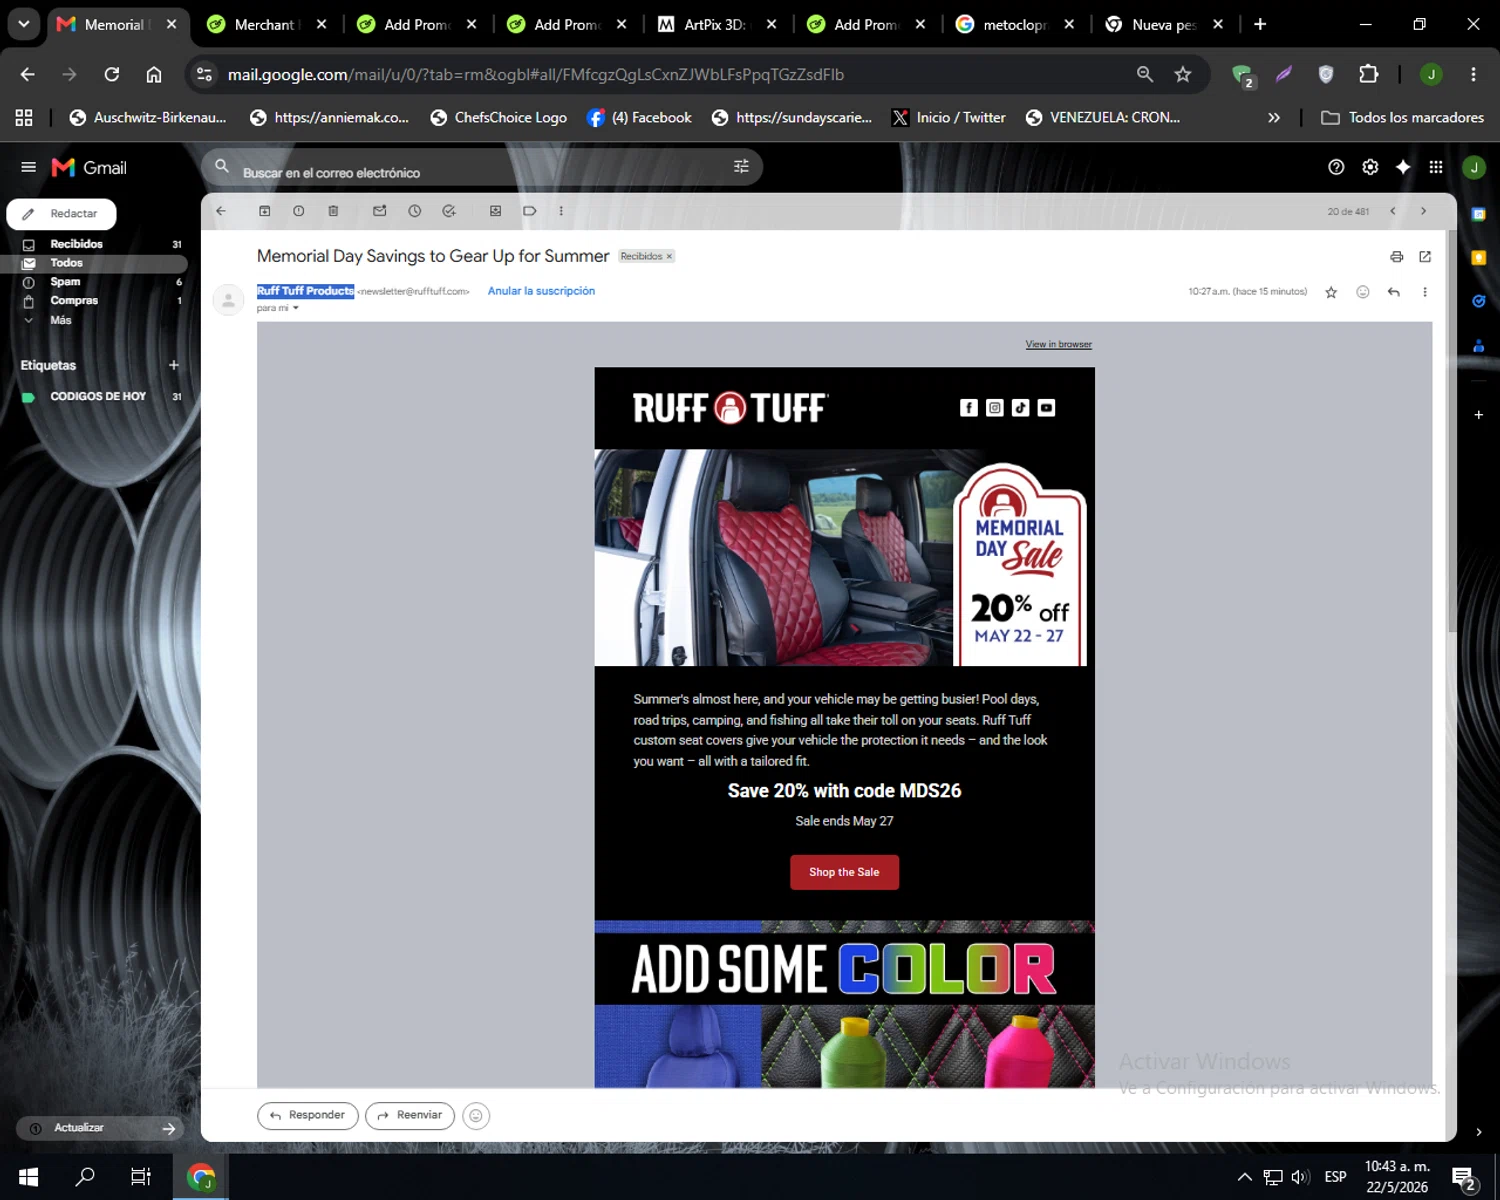
Task: Open Gmail support help icon
Action: point(1336,167)
